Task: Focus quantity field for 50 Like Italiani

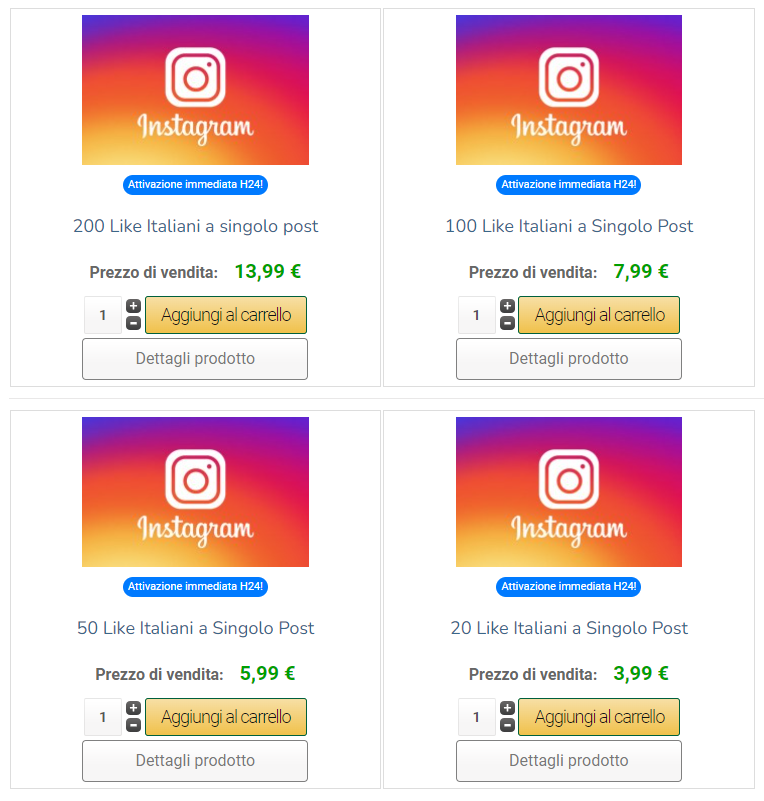Action: pos(103,717)
